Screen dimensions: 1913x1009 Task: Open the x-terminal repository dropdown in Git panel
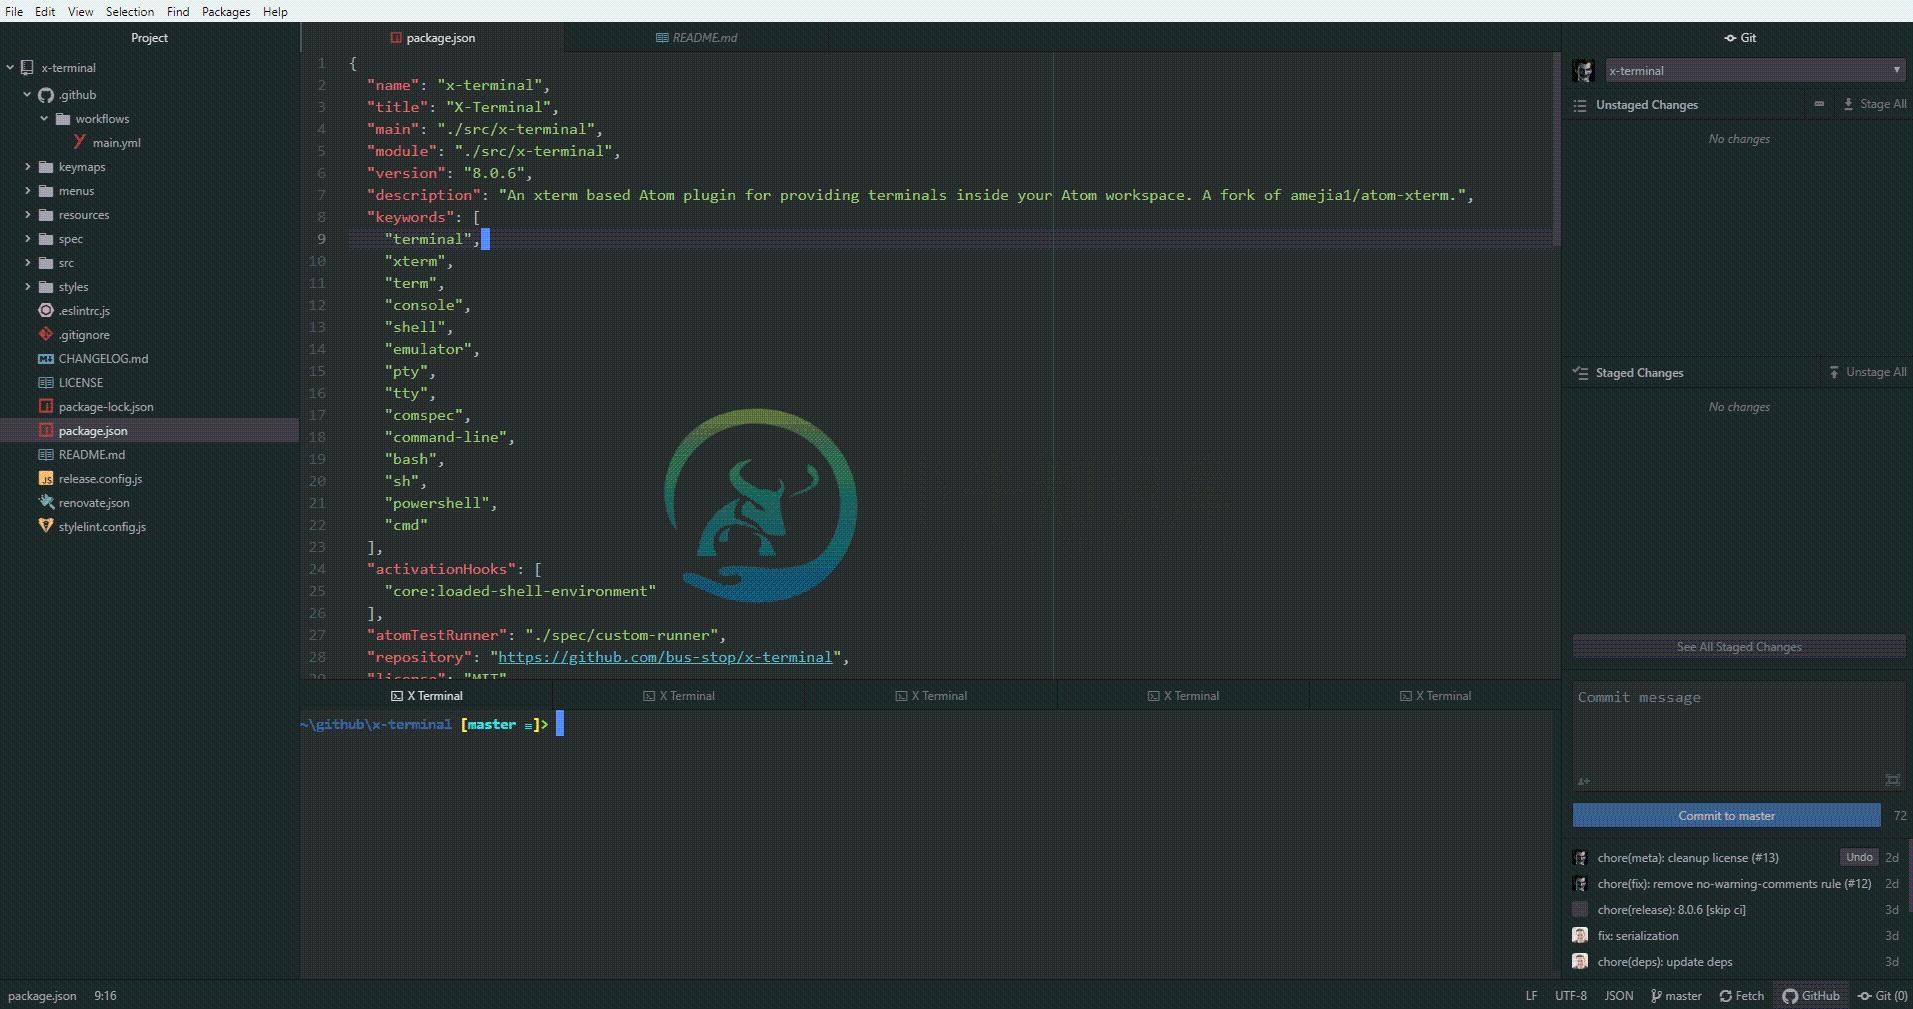[1754, 70]
